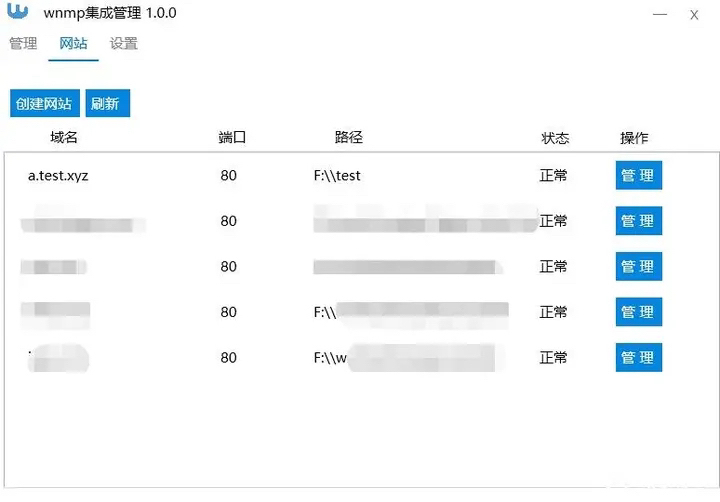Click the 操作 column header
This screenshot has width=720, height=502.
tap(634, 138)
